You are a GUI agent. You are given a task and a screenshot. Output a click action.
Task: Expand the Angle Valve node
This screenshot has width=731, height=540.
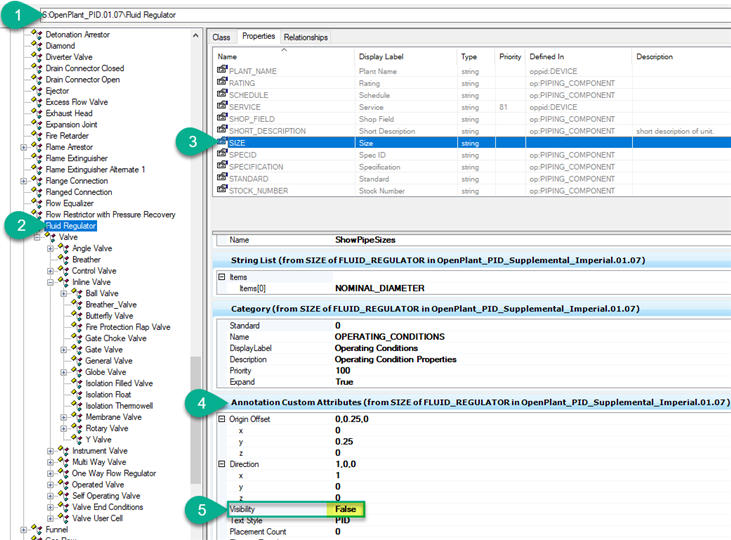coord(50,249)
